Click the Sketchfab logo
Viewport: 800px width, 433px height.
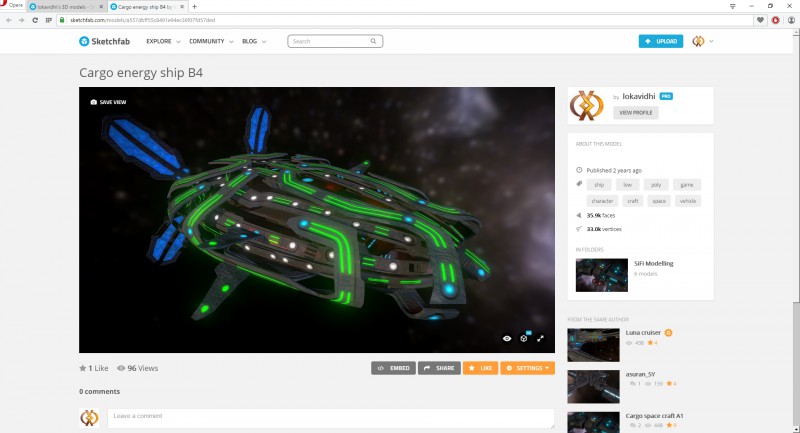(105, 41)
